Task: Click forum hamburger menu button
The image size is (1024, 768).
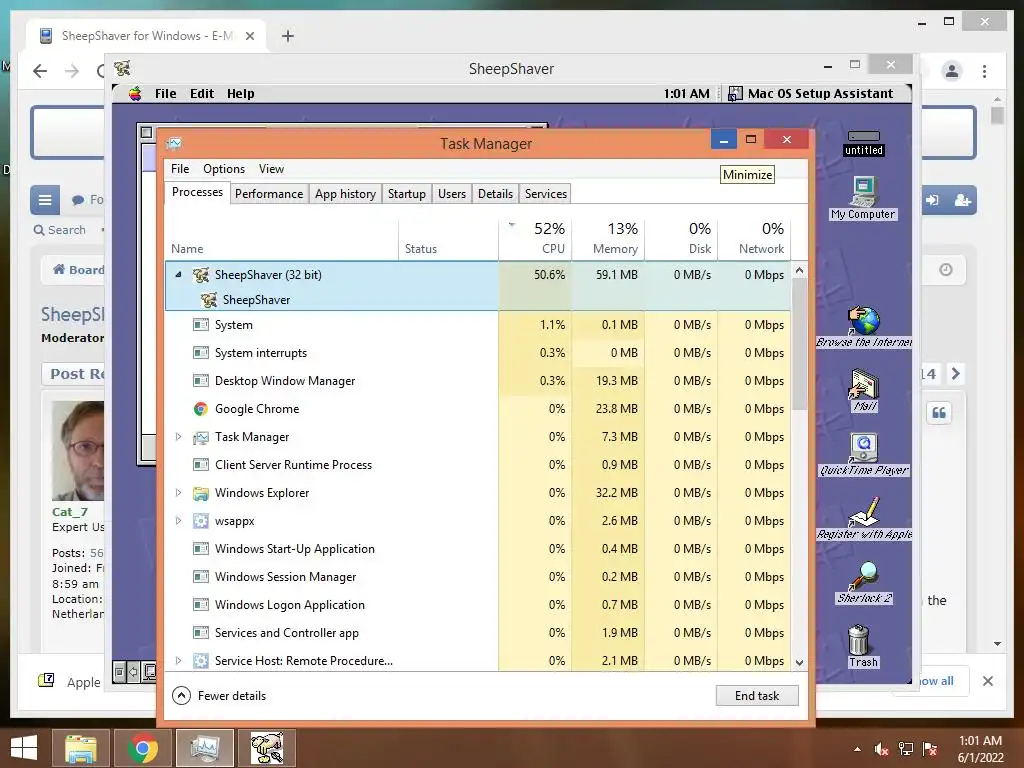Action: (x=44, y=200)
